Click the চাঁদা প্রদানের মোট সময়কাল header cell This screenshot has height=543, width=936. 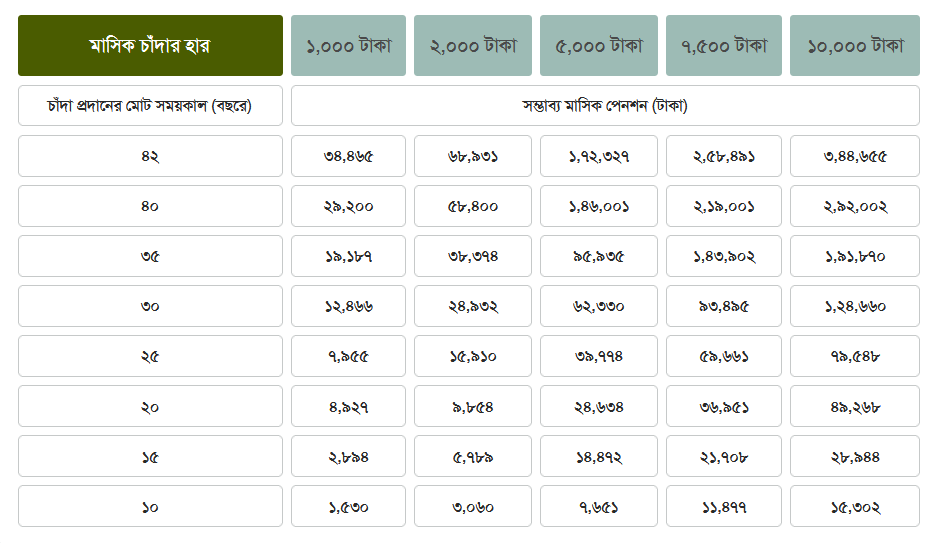coord(150,106)
